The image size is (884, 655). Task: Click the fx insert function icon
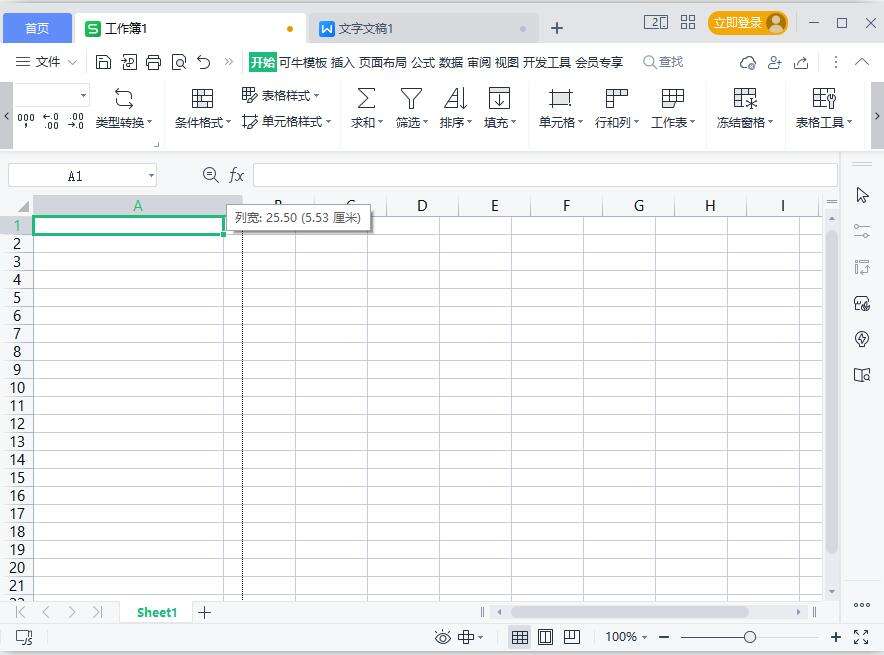click(x=237, y=175)
